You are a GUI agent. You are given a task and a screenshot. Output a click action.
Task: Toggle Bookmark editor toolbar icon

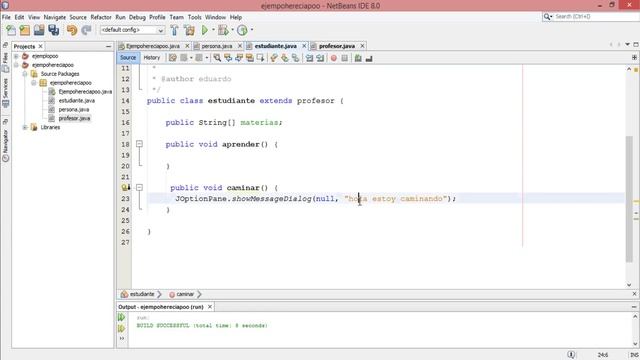(295, 58)
